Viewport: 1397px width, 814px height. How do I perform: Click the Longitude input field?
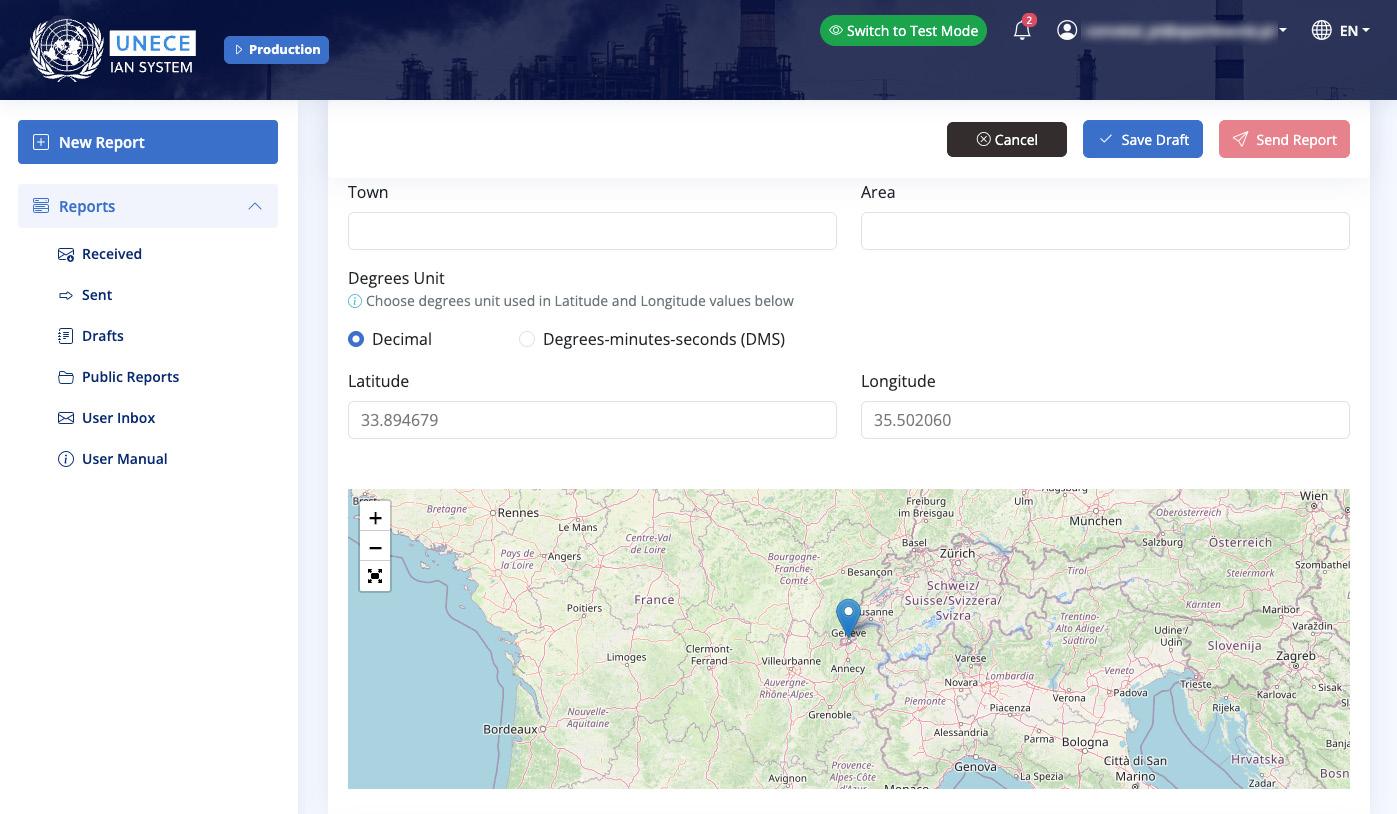point(1105,420)
